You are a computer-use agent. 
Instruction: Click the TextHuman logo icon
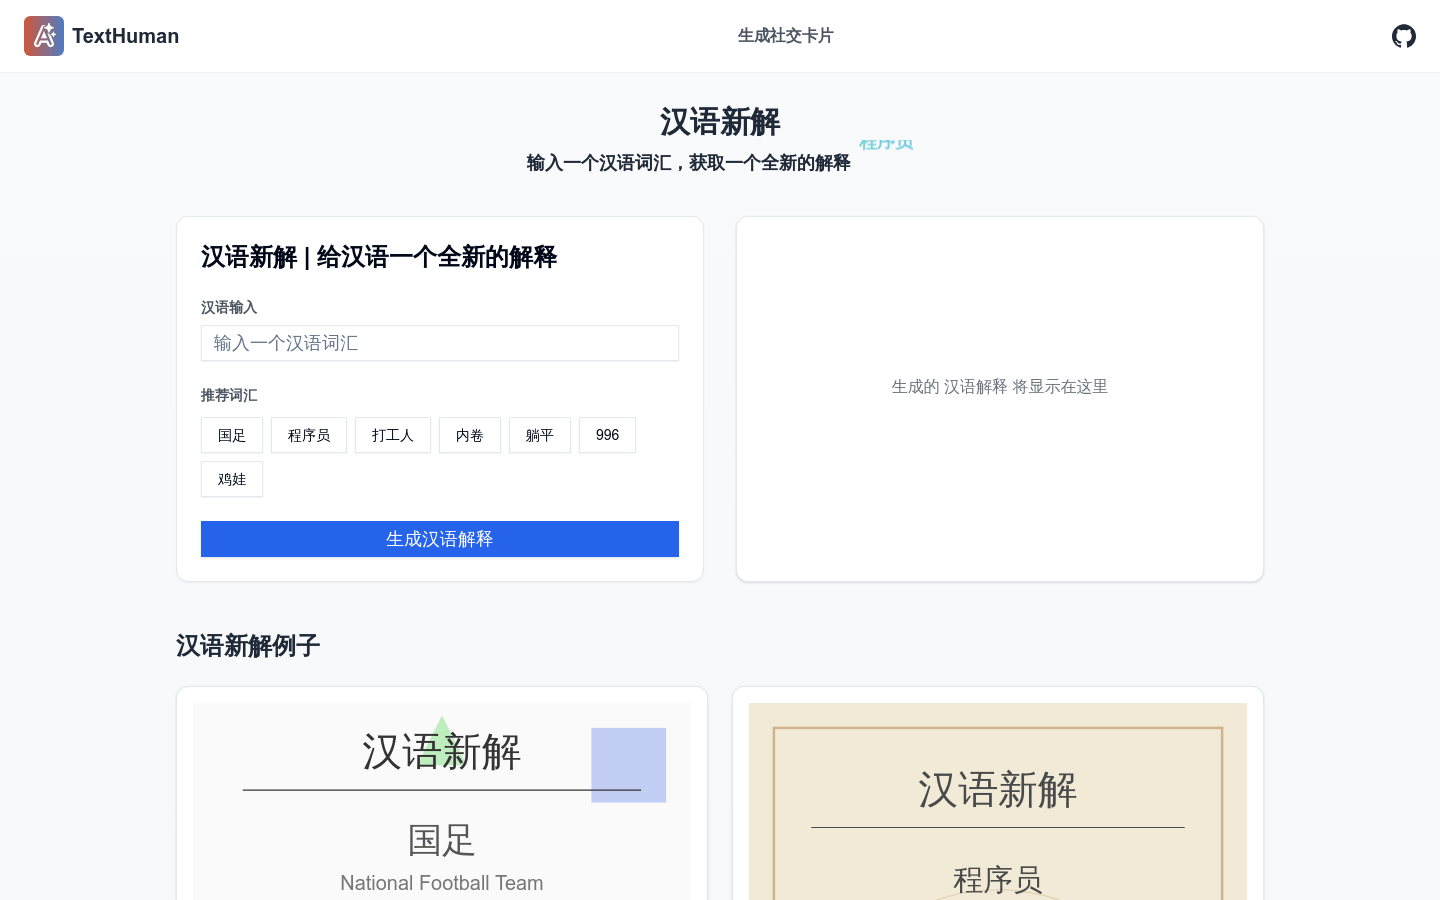(x=44, y=36)
